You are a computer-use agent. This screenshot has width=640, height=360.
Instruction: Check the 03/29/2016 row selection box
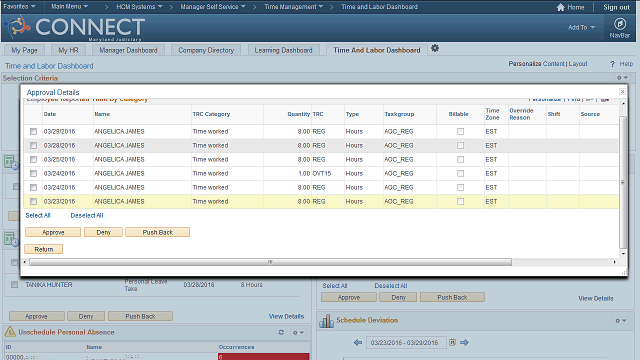coord(33,131)
